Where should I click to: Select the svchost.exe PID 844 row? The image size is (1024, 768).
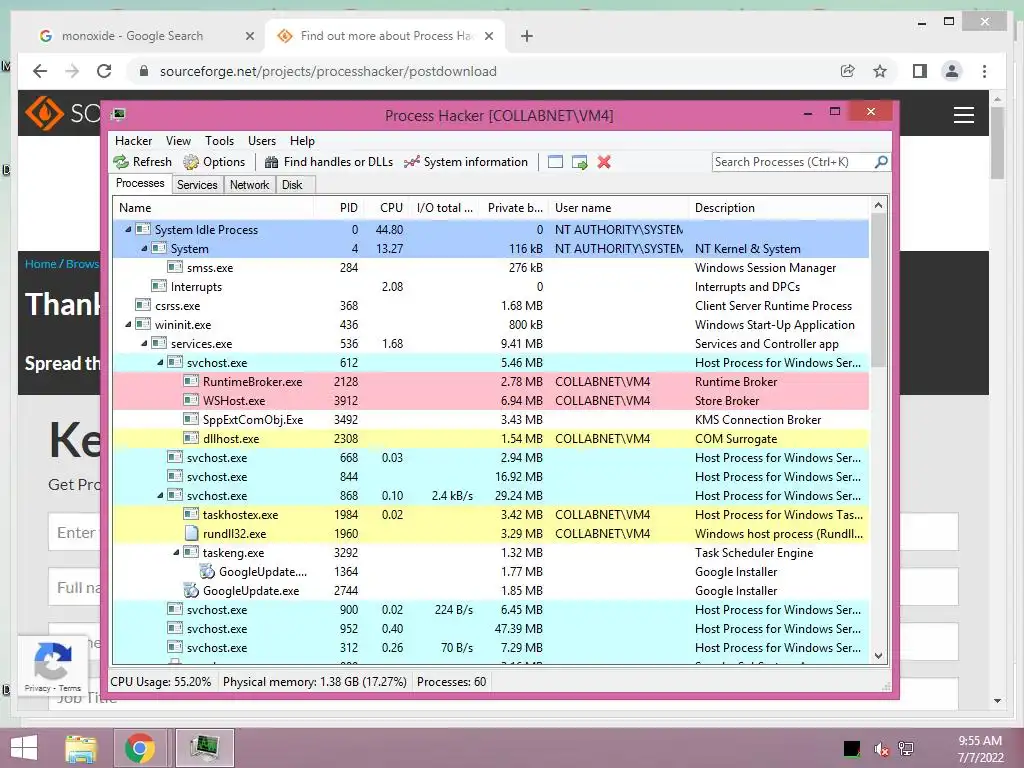pos(491,477)
